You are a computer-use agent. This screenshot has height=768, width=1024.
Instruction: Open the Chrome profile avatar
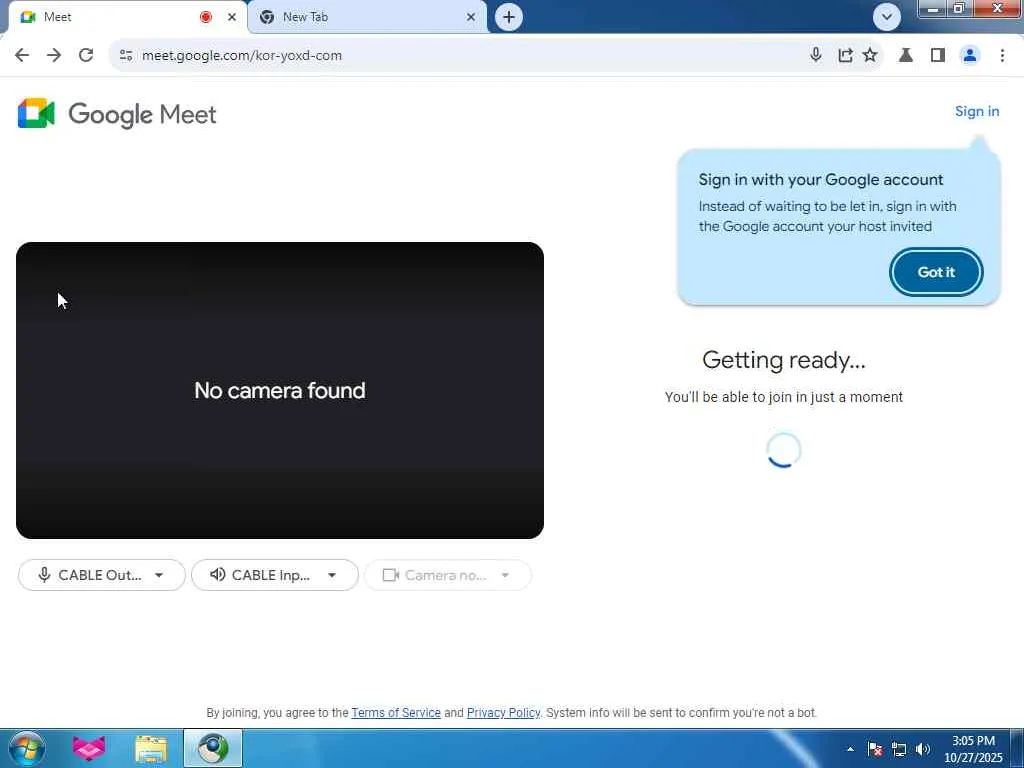point(970,56)
